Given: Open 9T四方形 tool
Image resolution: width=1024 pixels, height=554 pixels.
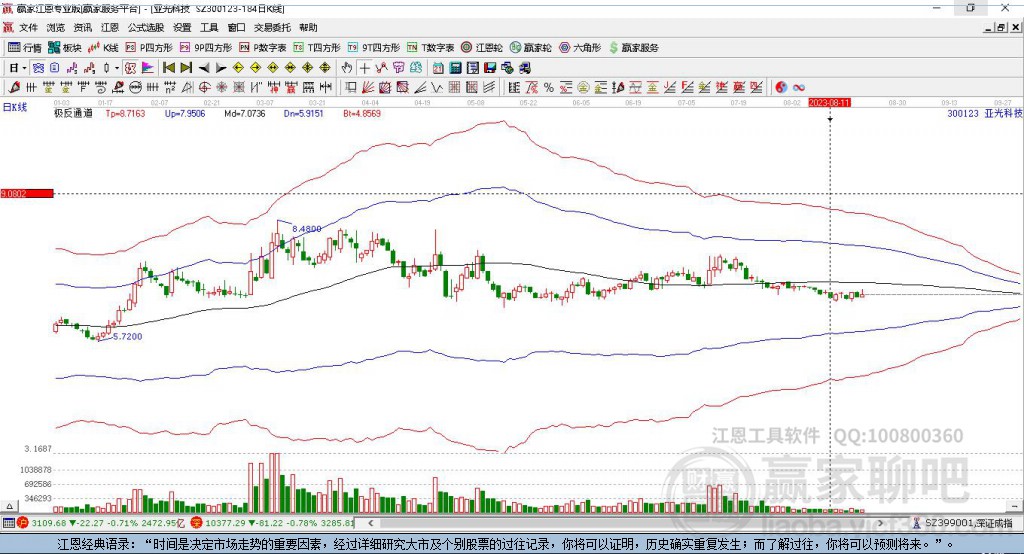Looking at the screenshot, I should tap(374, 48).
